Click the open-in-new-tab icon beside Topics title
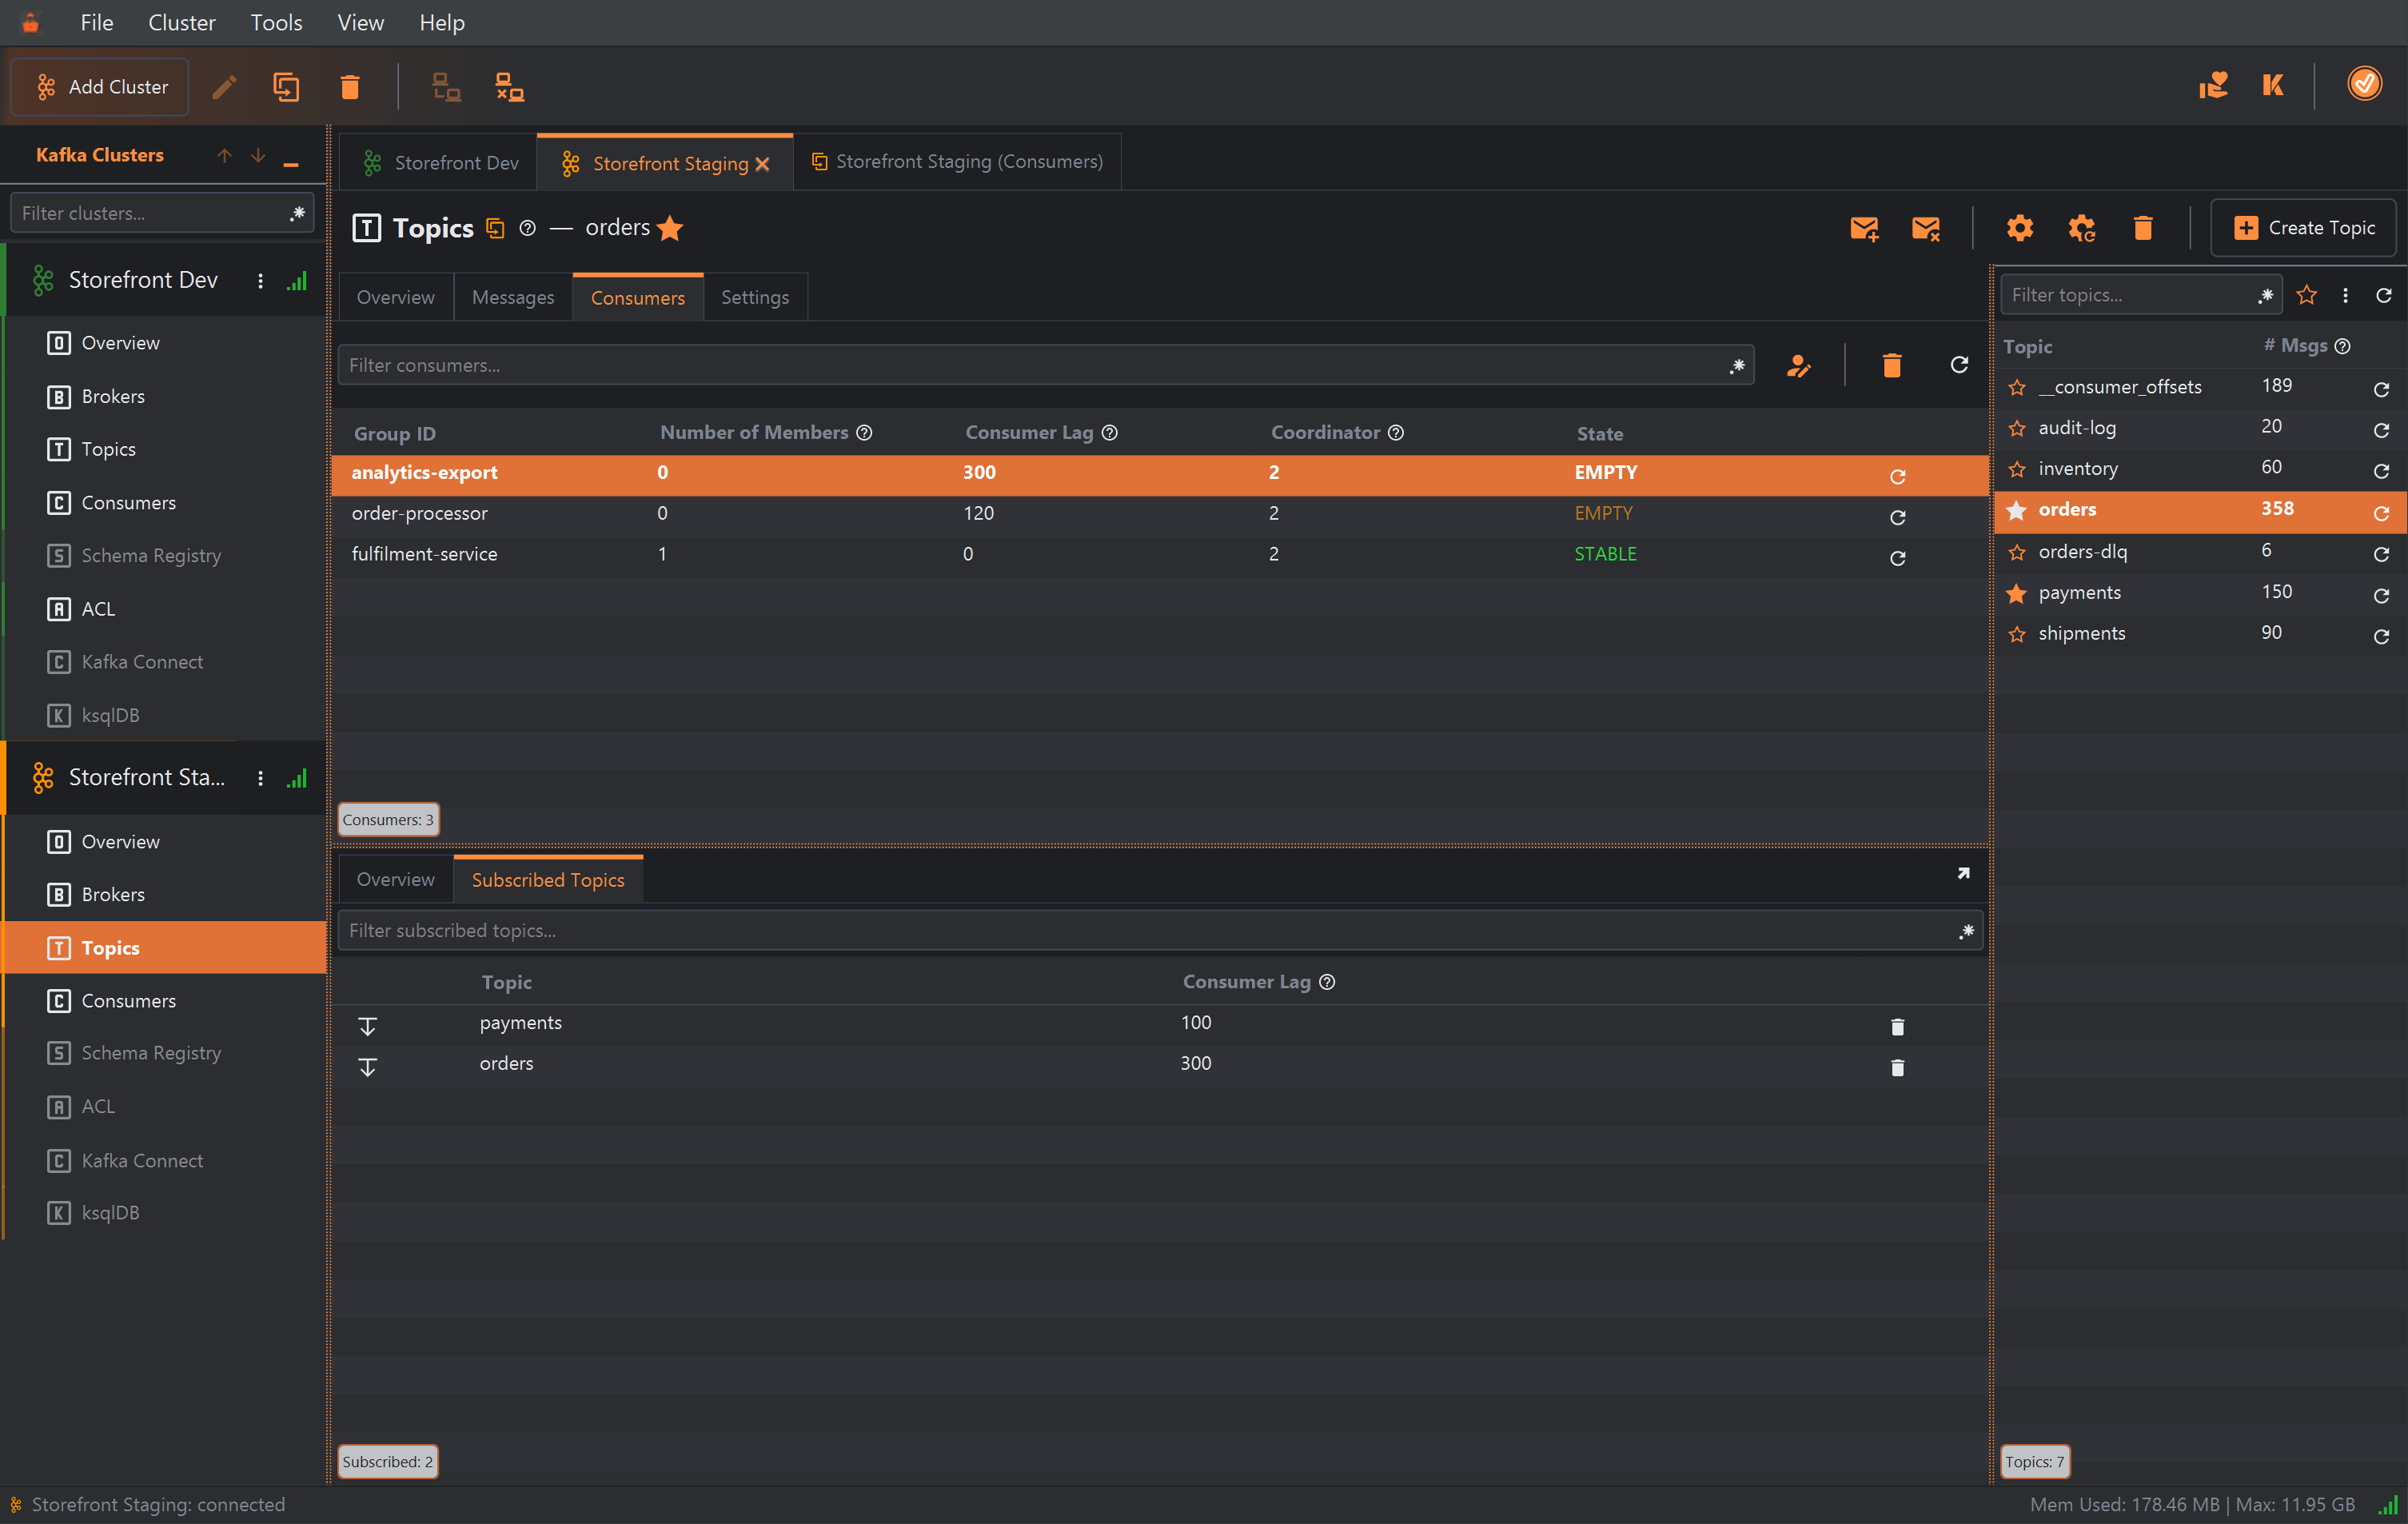Image resolution: width=2408 pixels, height=1524 pixels. [495, 228]
